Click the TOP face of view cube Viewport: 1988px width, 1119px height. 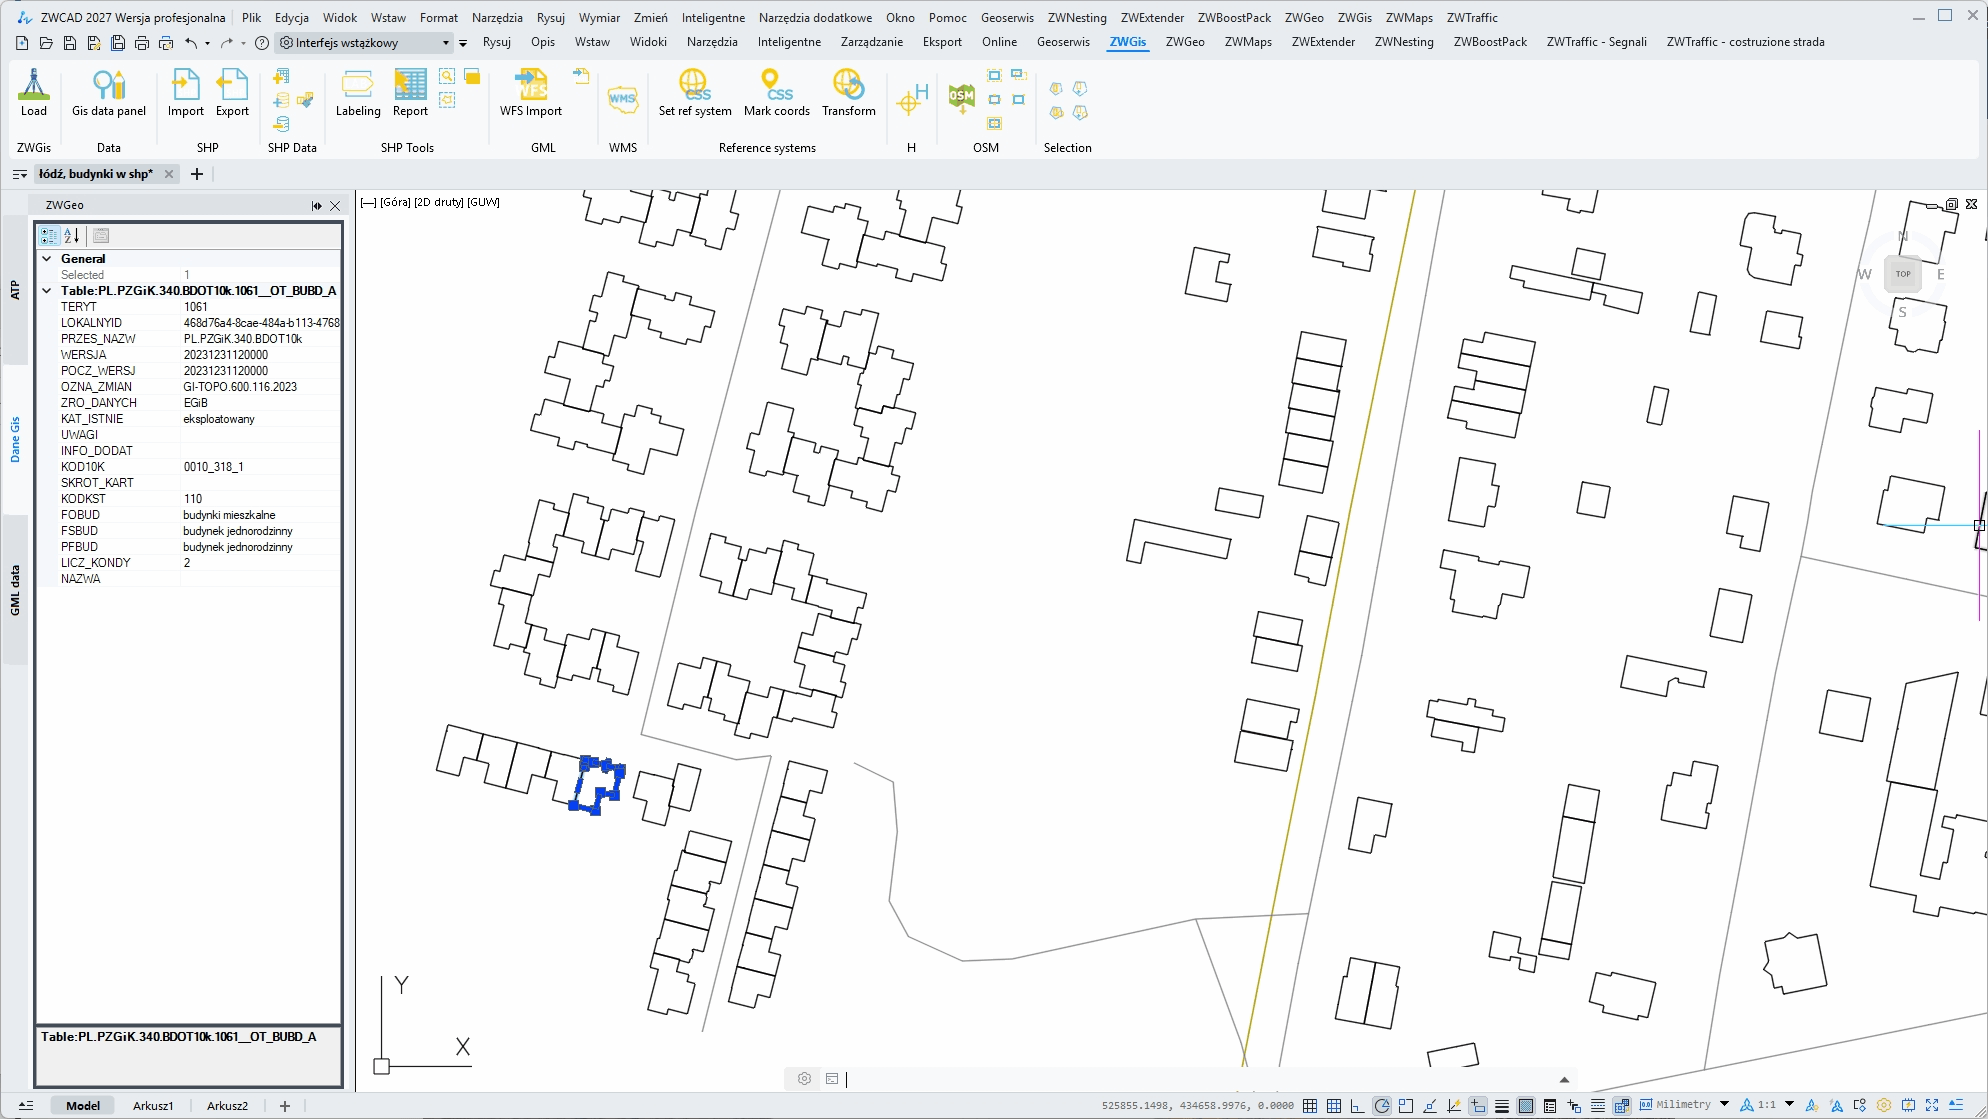click(x=1903, y=274)
